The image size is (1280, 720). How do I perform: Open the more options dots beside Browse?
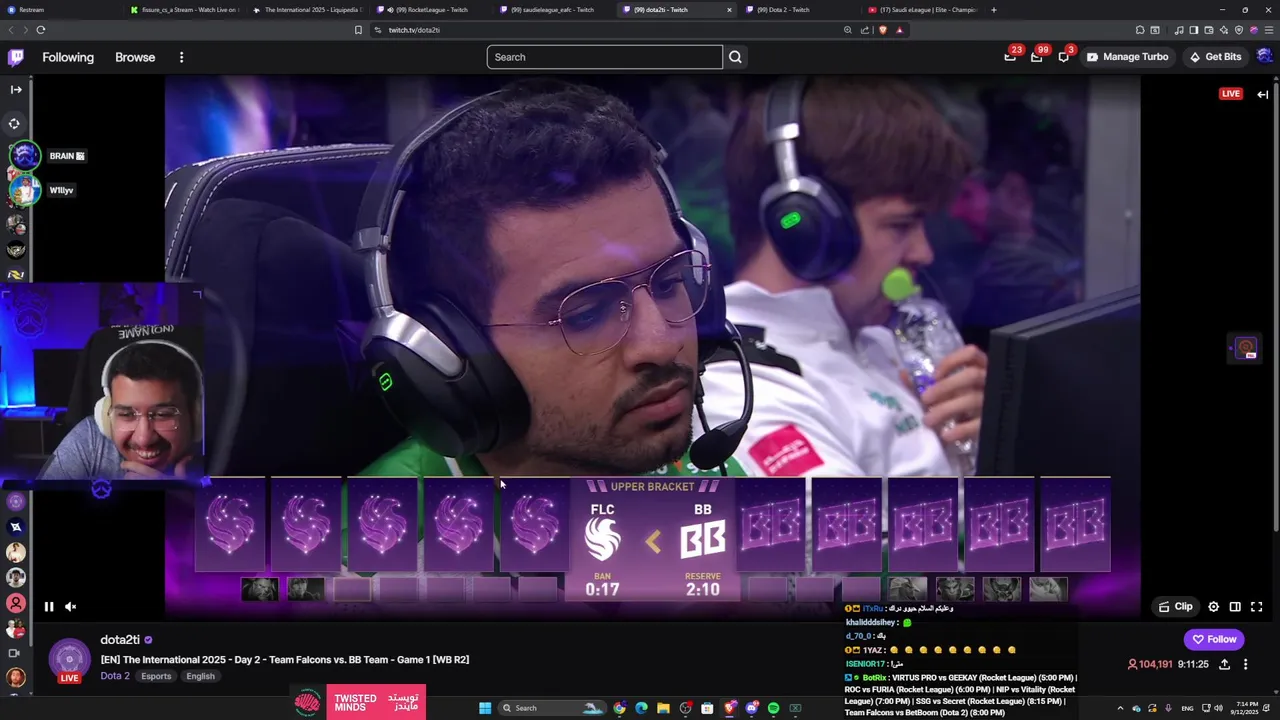click(181, 57)
